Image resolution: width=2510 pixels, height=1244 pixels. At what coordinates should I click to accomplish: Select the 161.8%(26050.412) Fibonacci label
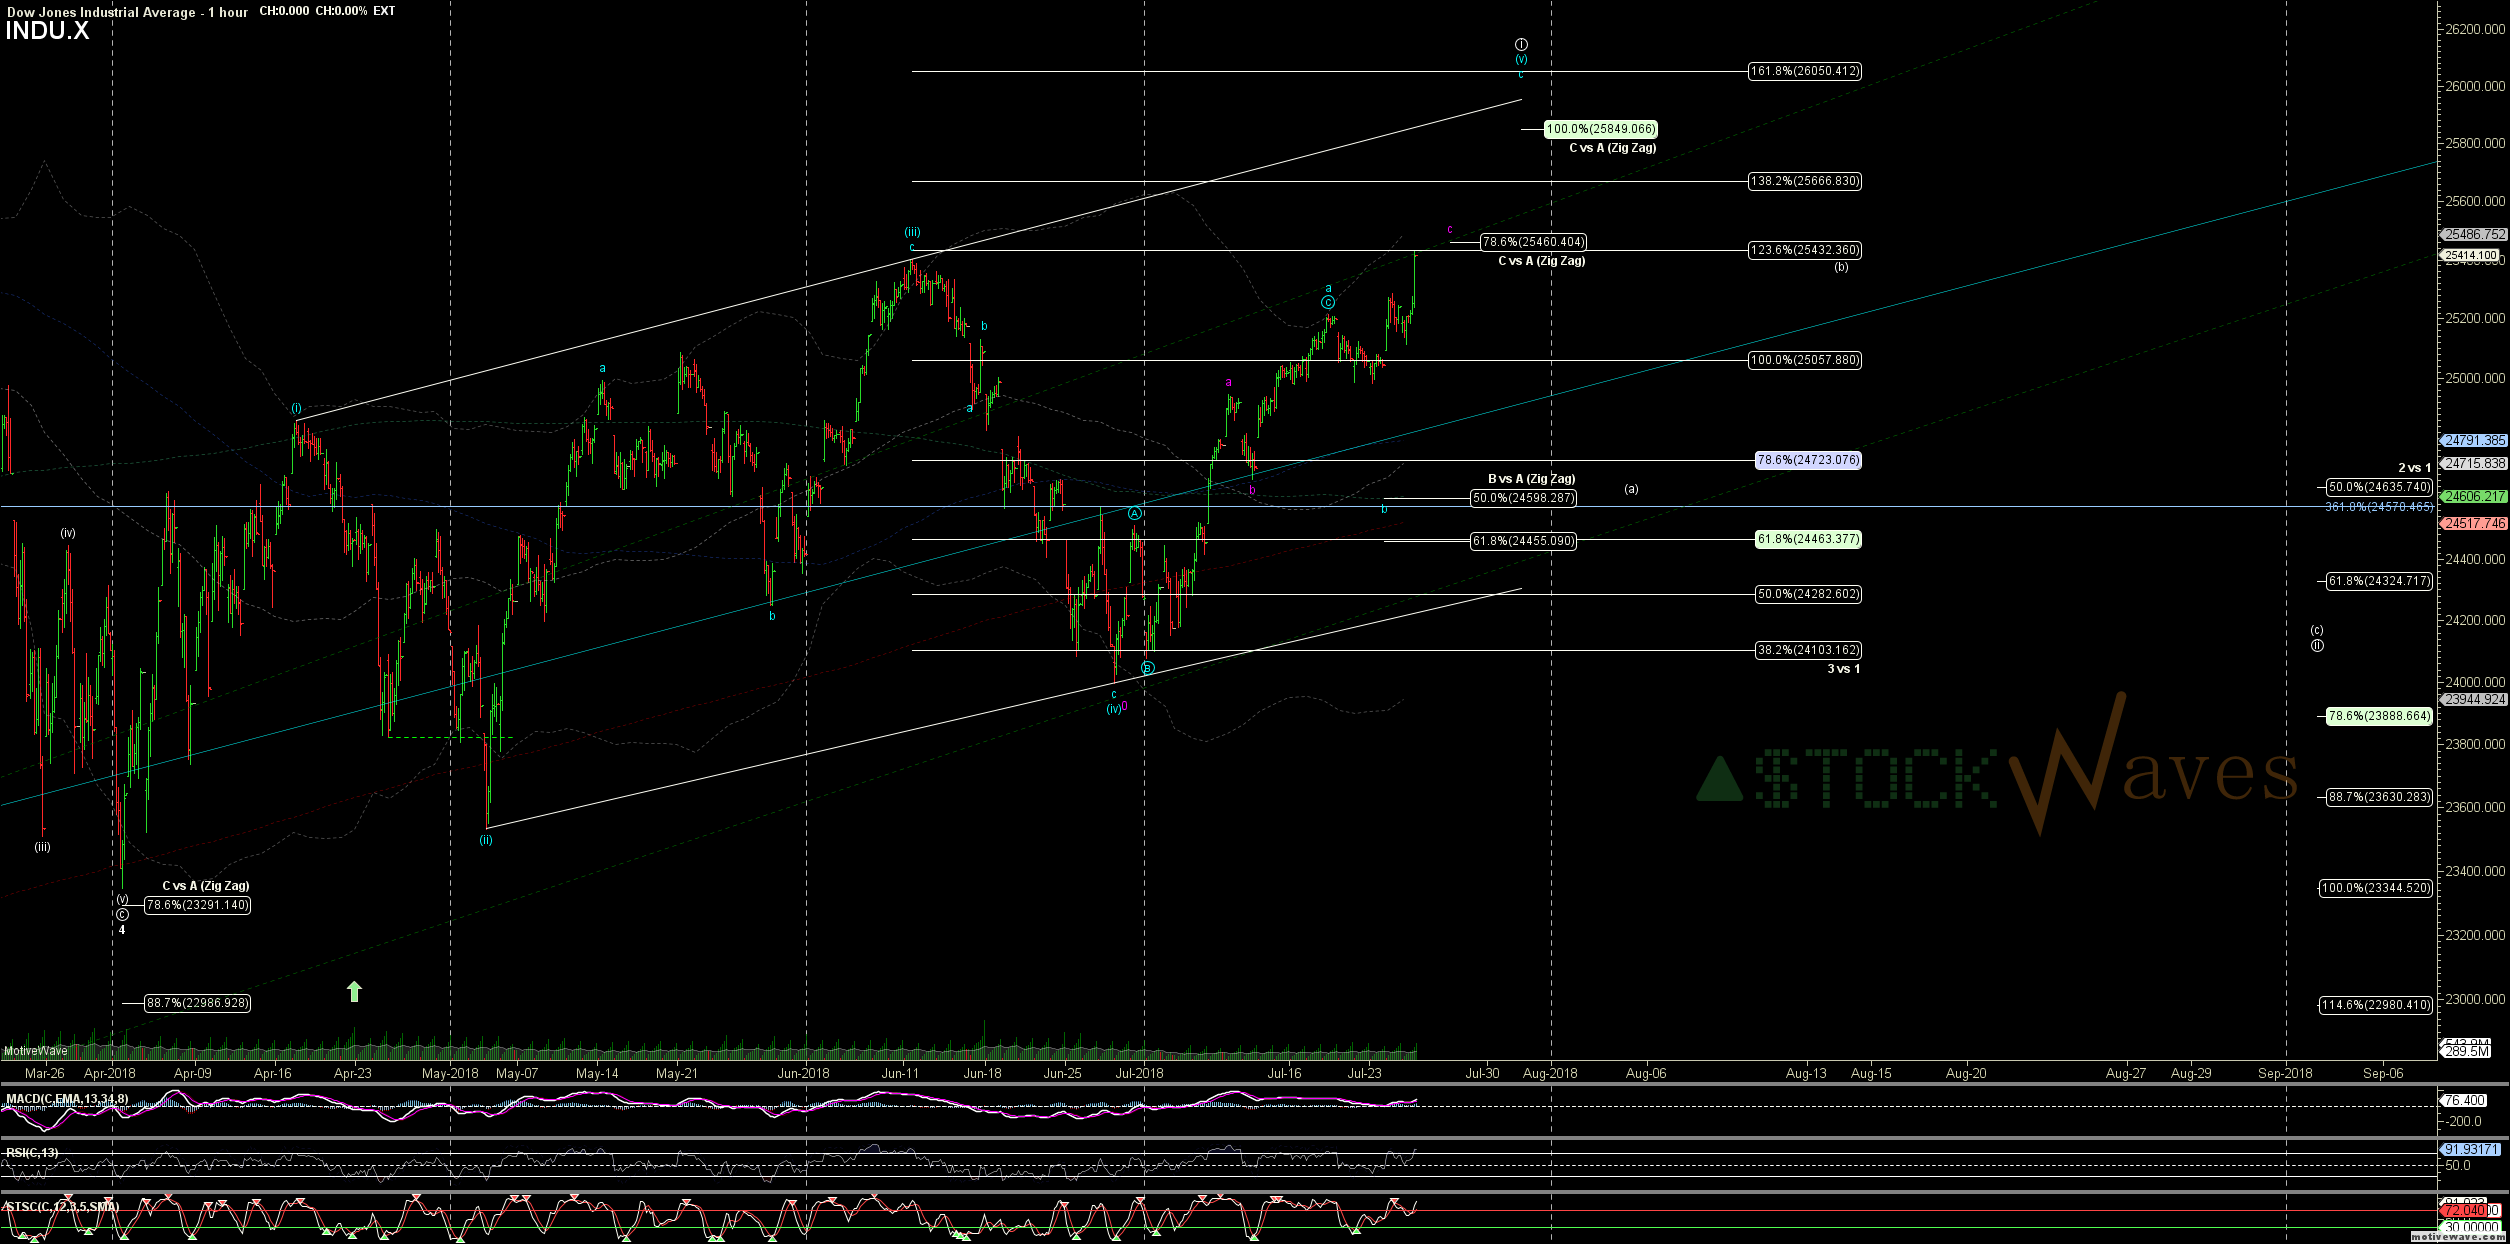[x=1805, y=71]
